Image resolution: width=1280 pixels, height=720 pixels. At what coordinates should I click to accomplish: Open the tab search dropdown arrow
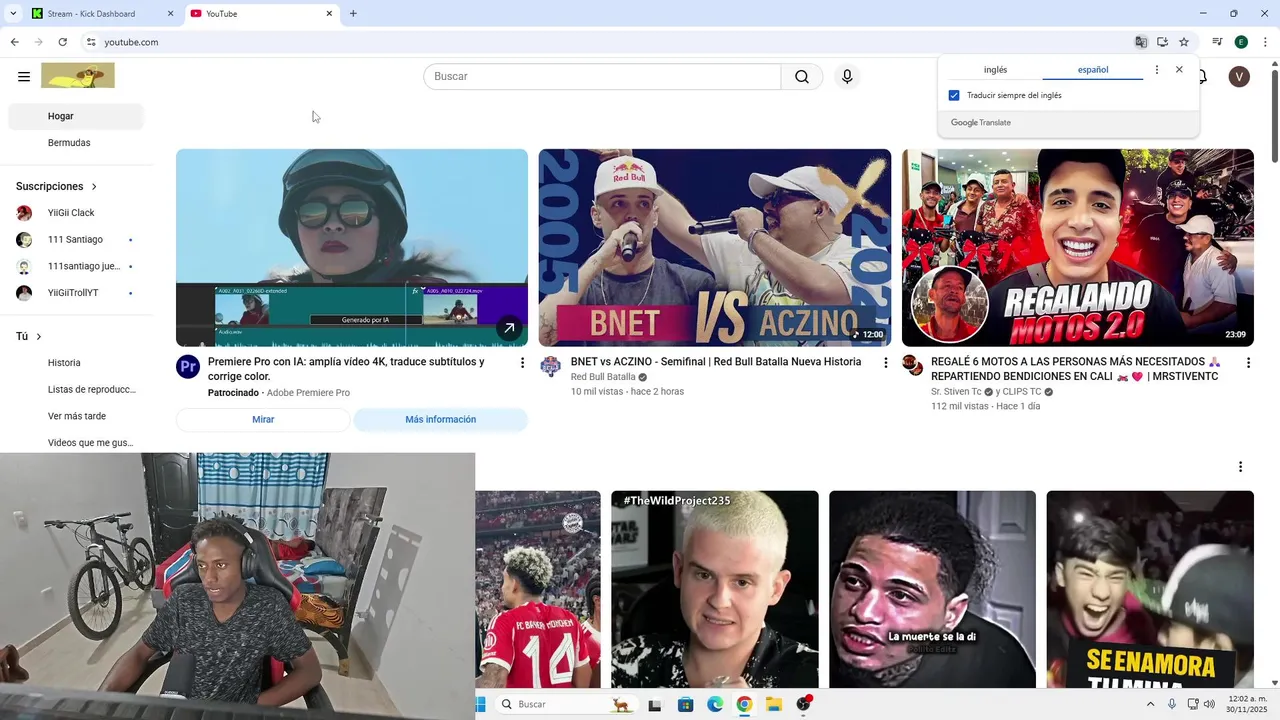tap(13, 14)
